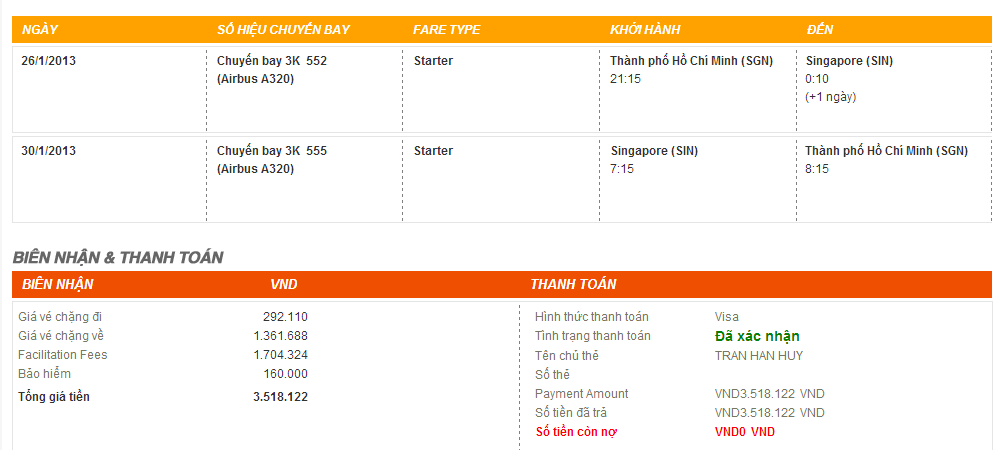Click the cardholder name TRAN HAN HUY
The height and width of the screenshot is (450, 1002).
point(758,355)
